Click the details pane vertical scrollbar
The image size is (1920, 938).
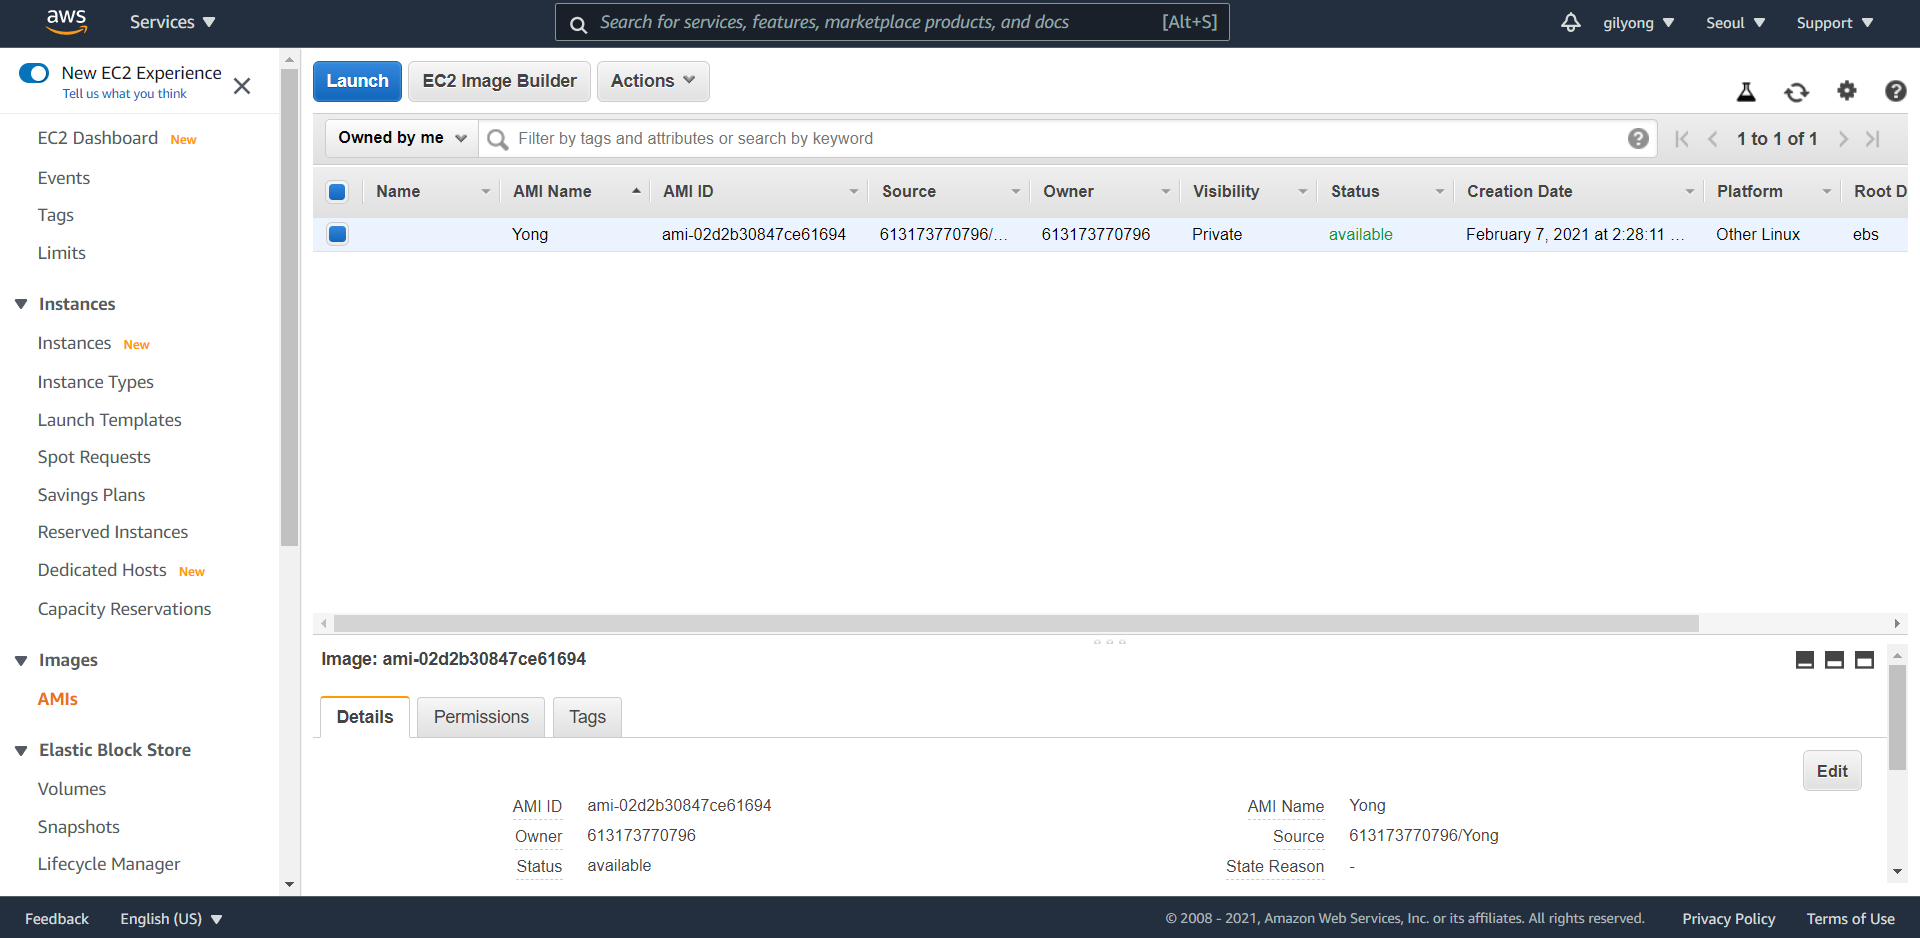tap(1897, 718)
